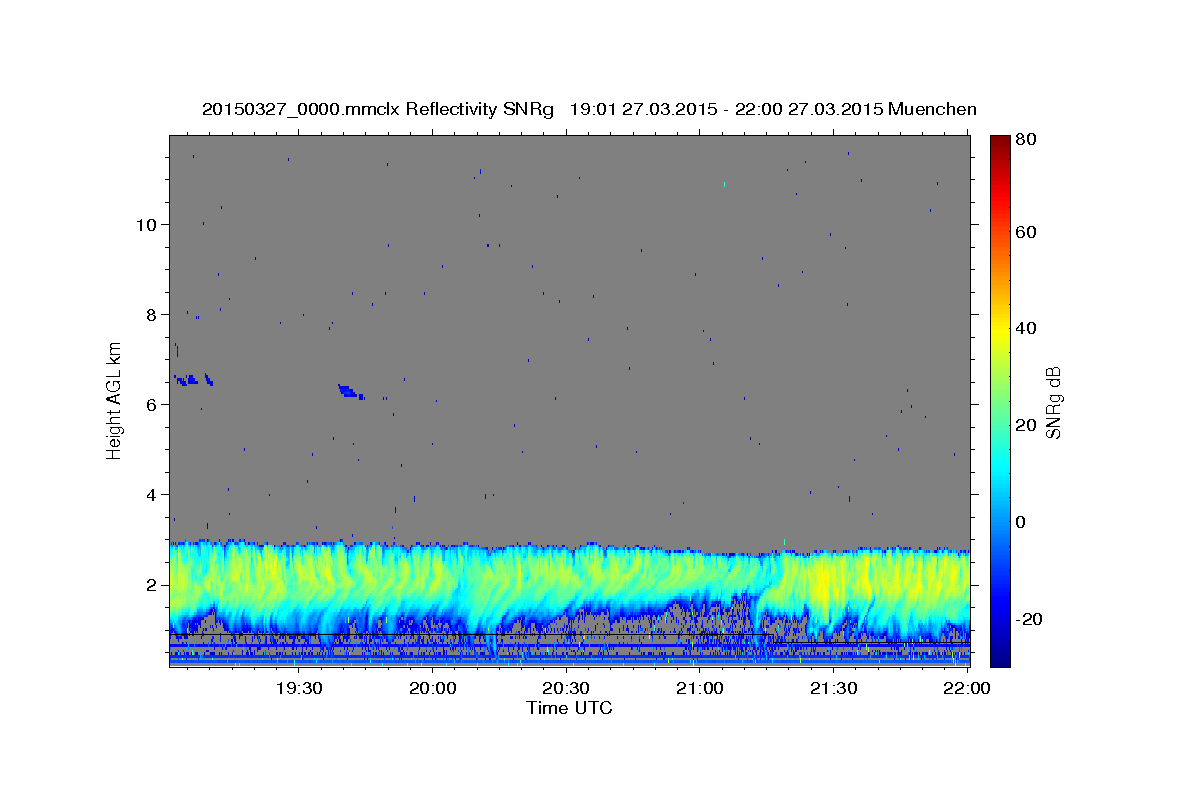Click the plot title starting with 20150327_0000.mmclx
The width and height of the screenshot is (1200, 800).
[589, 109]
